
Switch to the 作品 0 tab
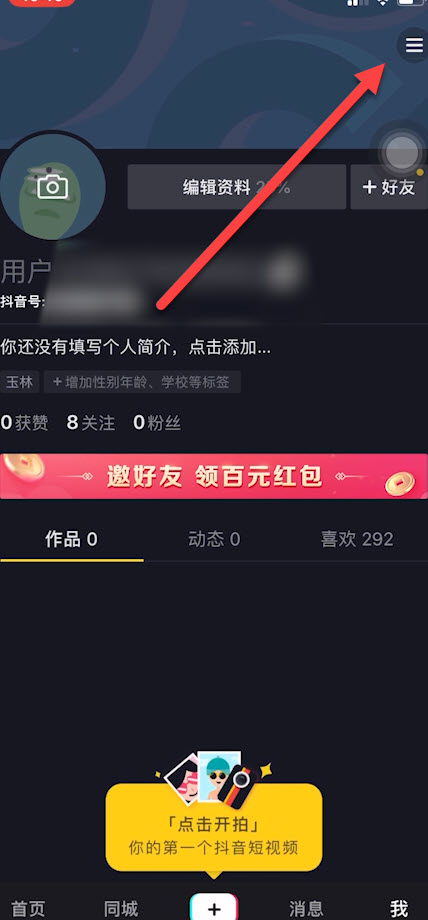(x=72, y=539)
